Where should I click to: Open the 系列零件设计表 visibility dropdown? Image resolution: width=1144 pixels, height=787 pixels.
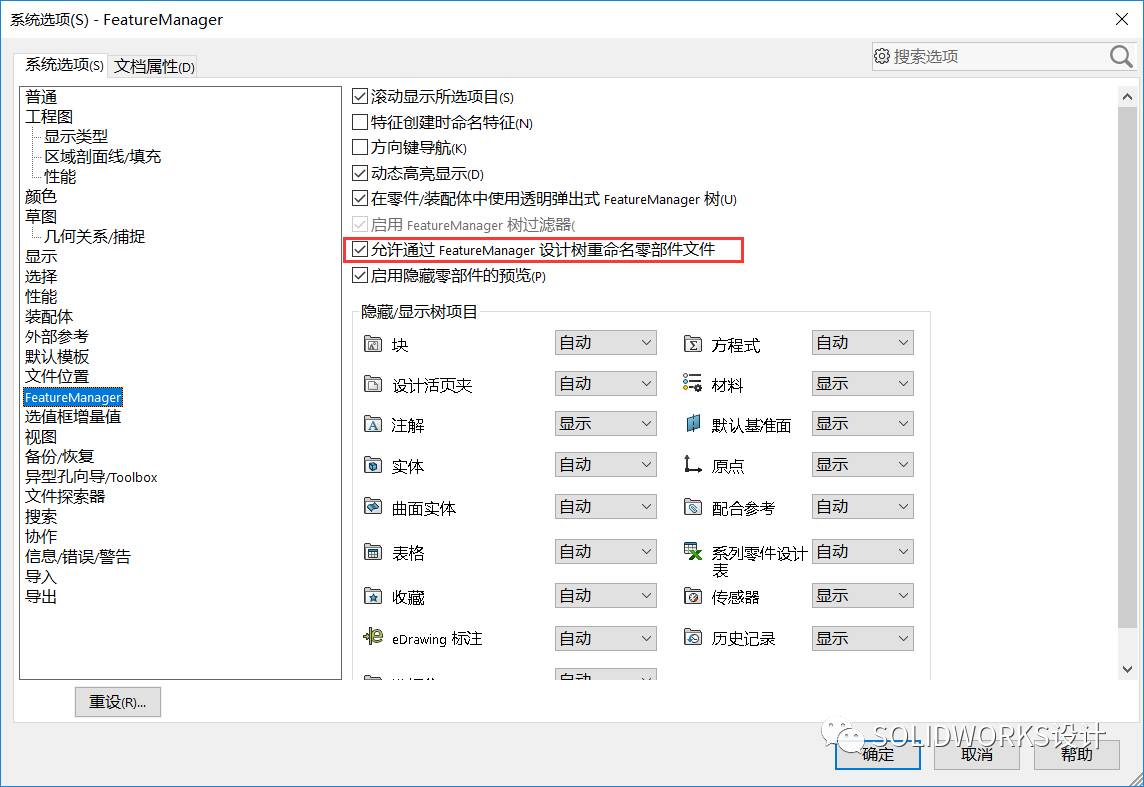point(862,552)
